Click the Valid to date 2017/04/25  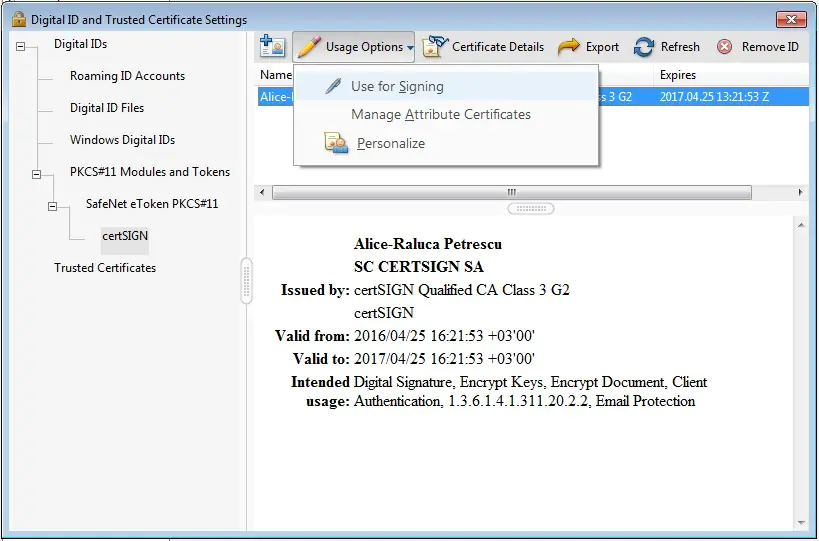tap(444, 359)
